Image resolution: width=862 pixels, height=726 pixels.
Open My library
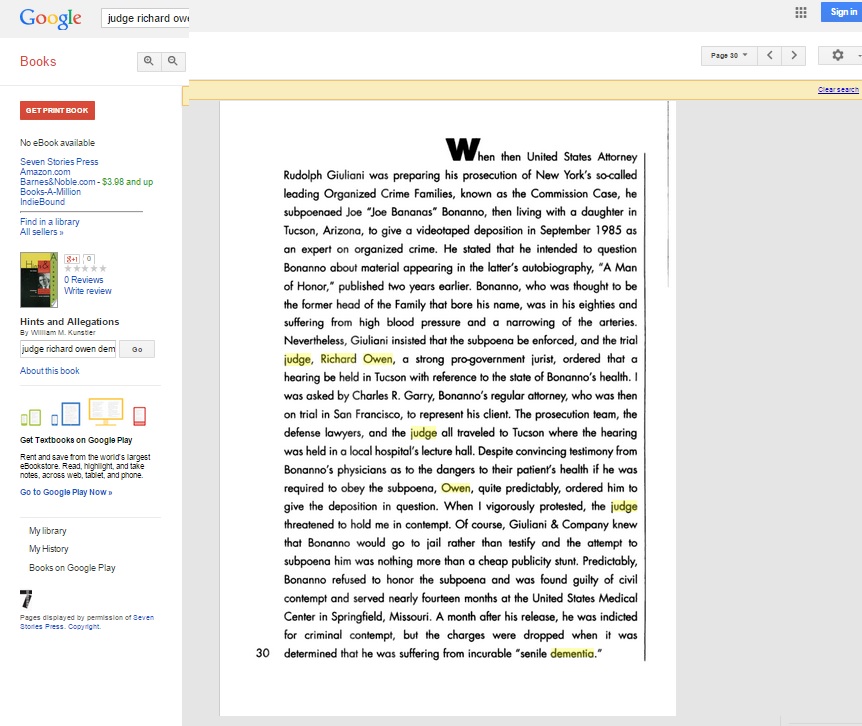[x=48, y=531]
